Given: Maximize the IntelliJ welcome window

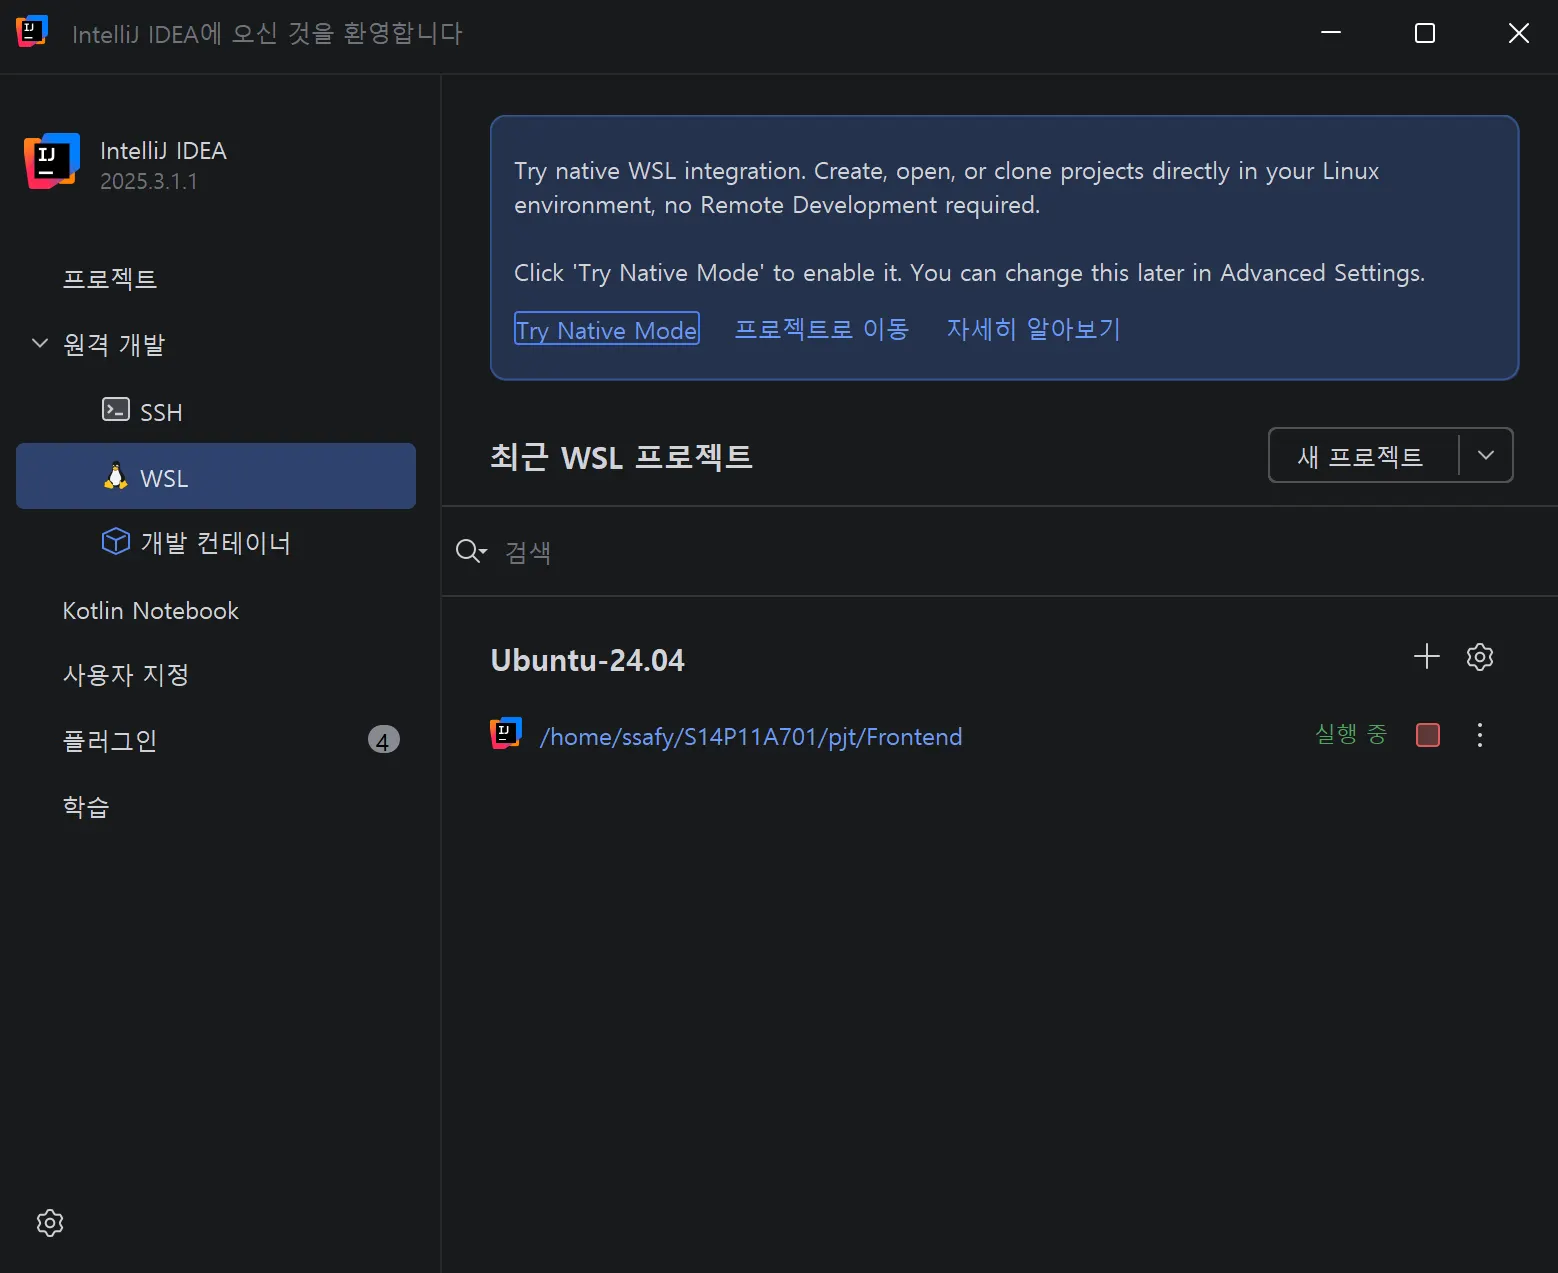Looking at the screenshot, I should coord(1425,33).
